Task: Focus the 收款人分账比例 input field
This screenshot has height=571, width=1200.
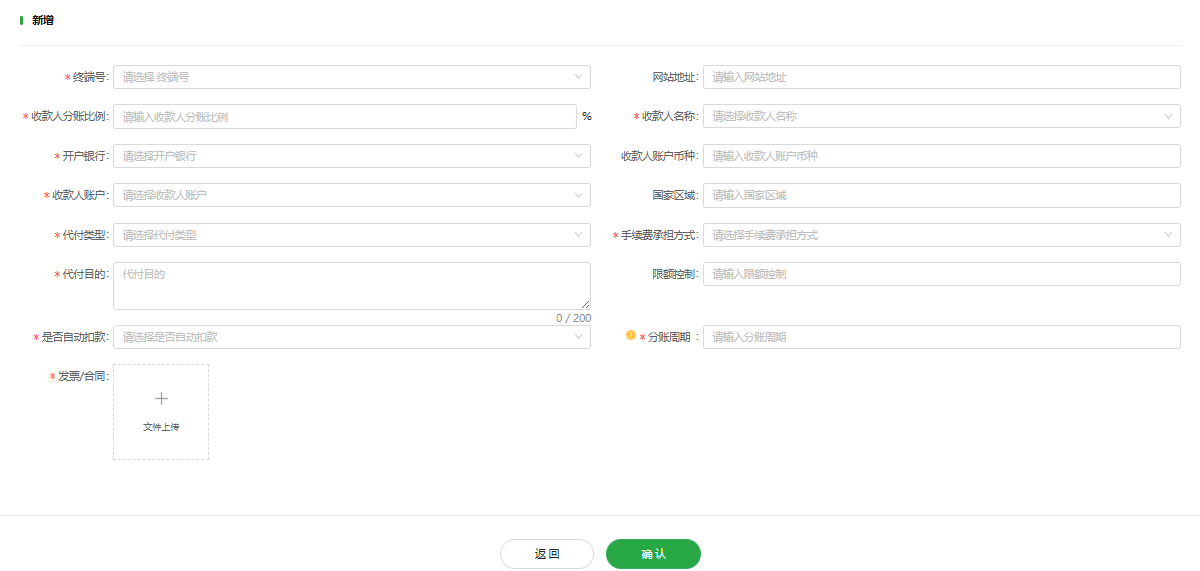Action: pos(345,117)
